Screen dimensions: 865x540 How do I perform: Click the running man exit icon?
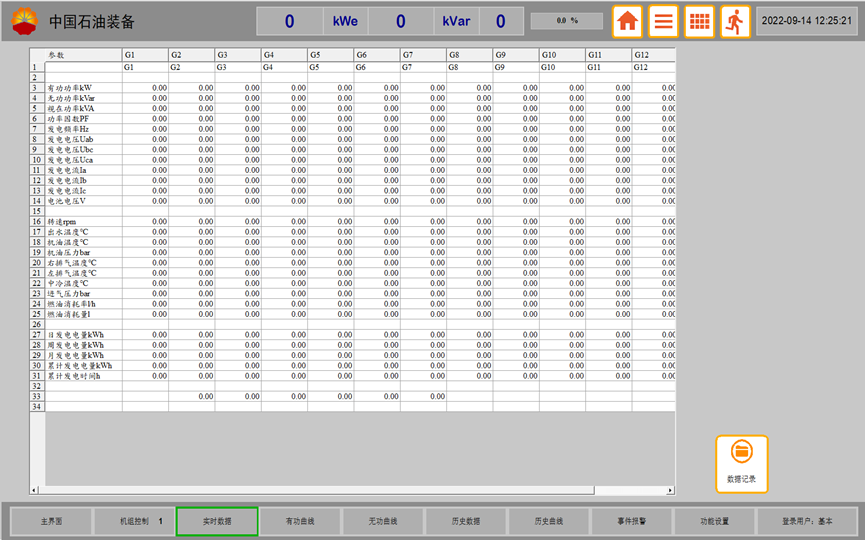[x=735, y=22]
